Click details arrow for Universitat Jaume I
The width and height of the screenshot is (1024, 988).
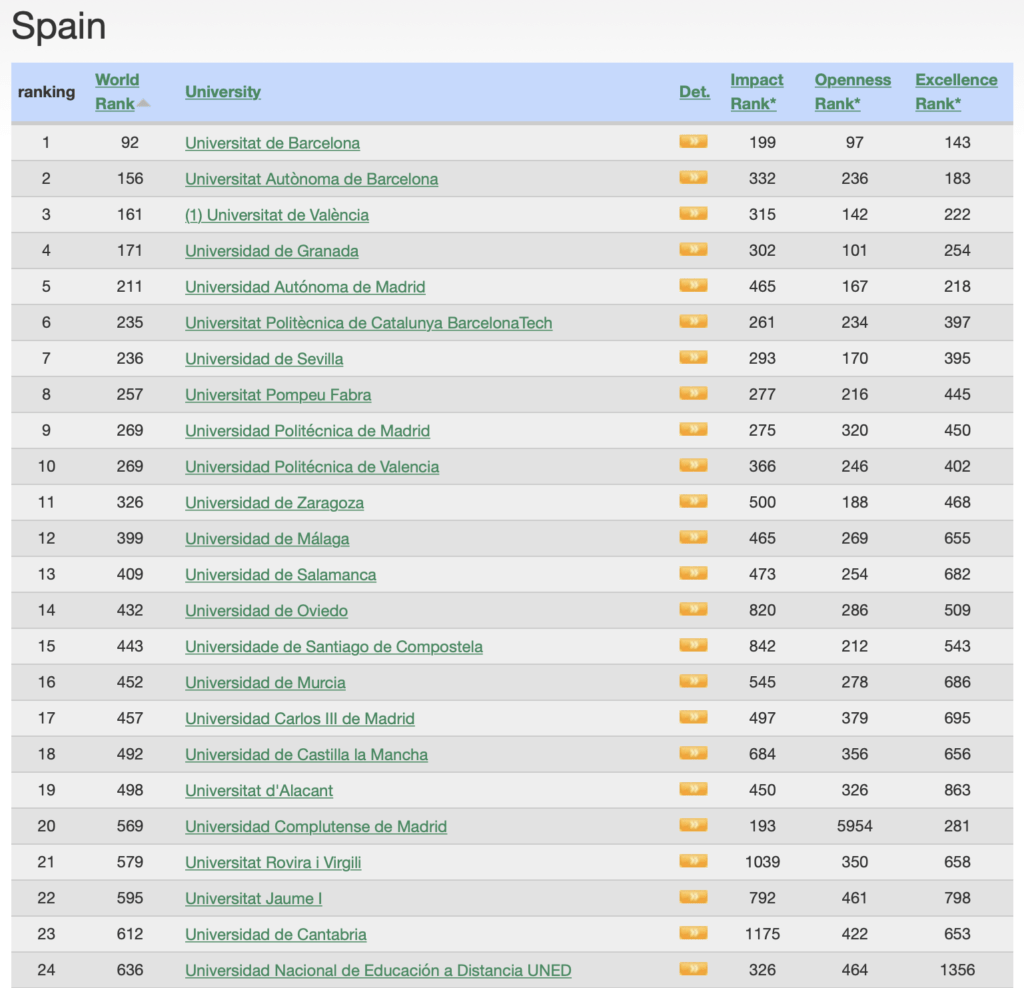pyautogui.click(x=693, y=896)
